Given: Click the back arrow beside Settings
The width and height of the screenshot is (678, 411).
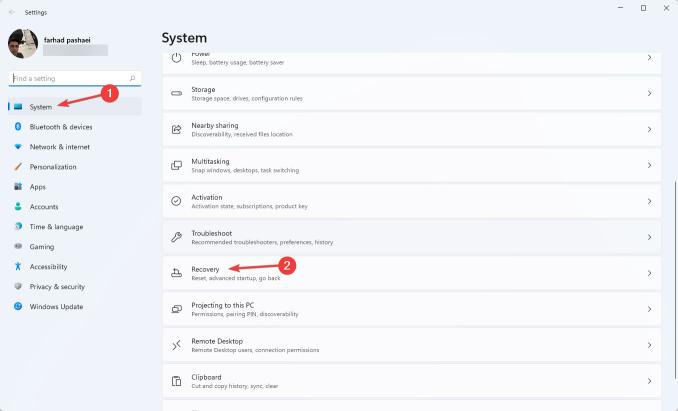Looking at the screenshot, I should (11, 12).
